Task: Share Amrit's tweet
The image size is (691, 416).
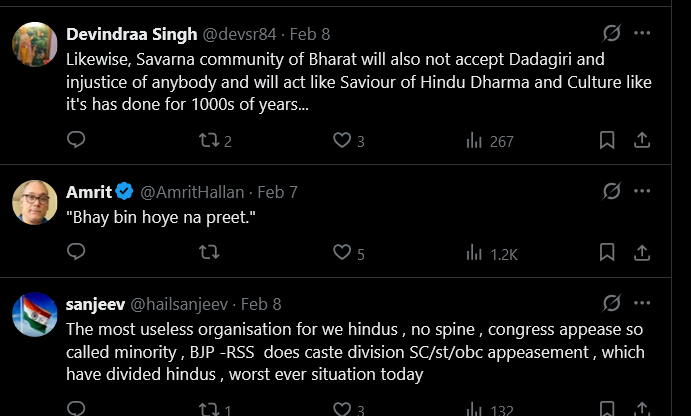Action: pos(644,253)
